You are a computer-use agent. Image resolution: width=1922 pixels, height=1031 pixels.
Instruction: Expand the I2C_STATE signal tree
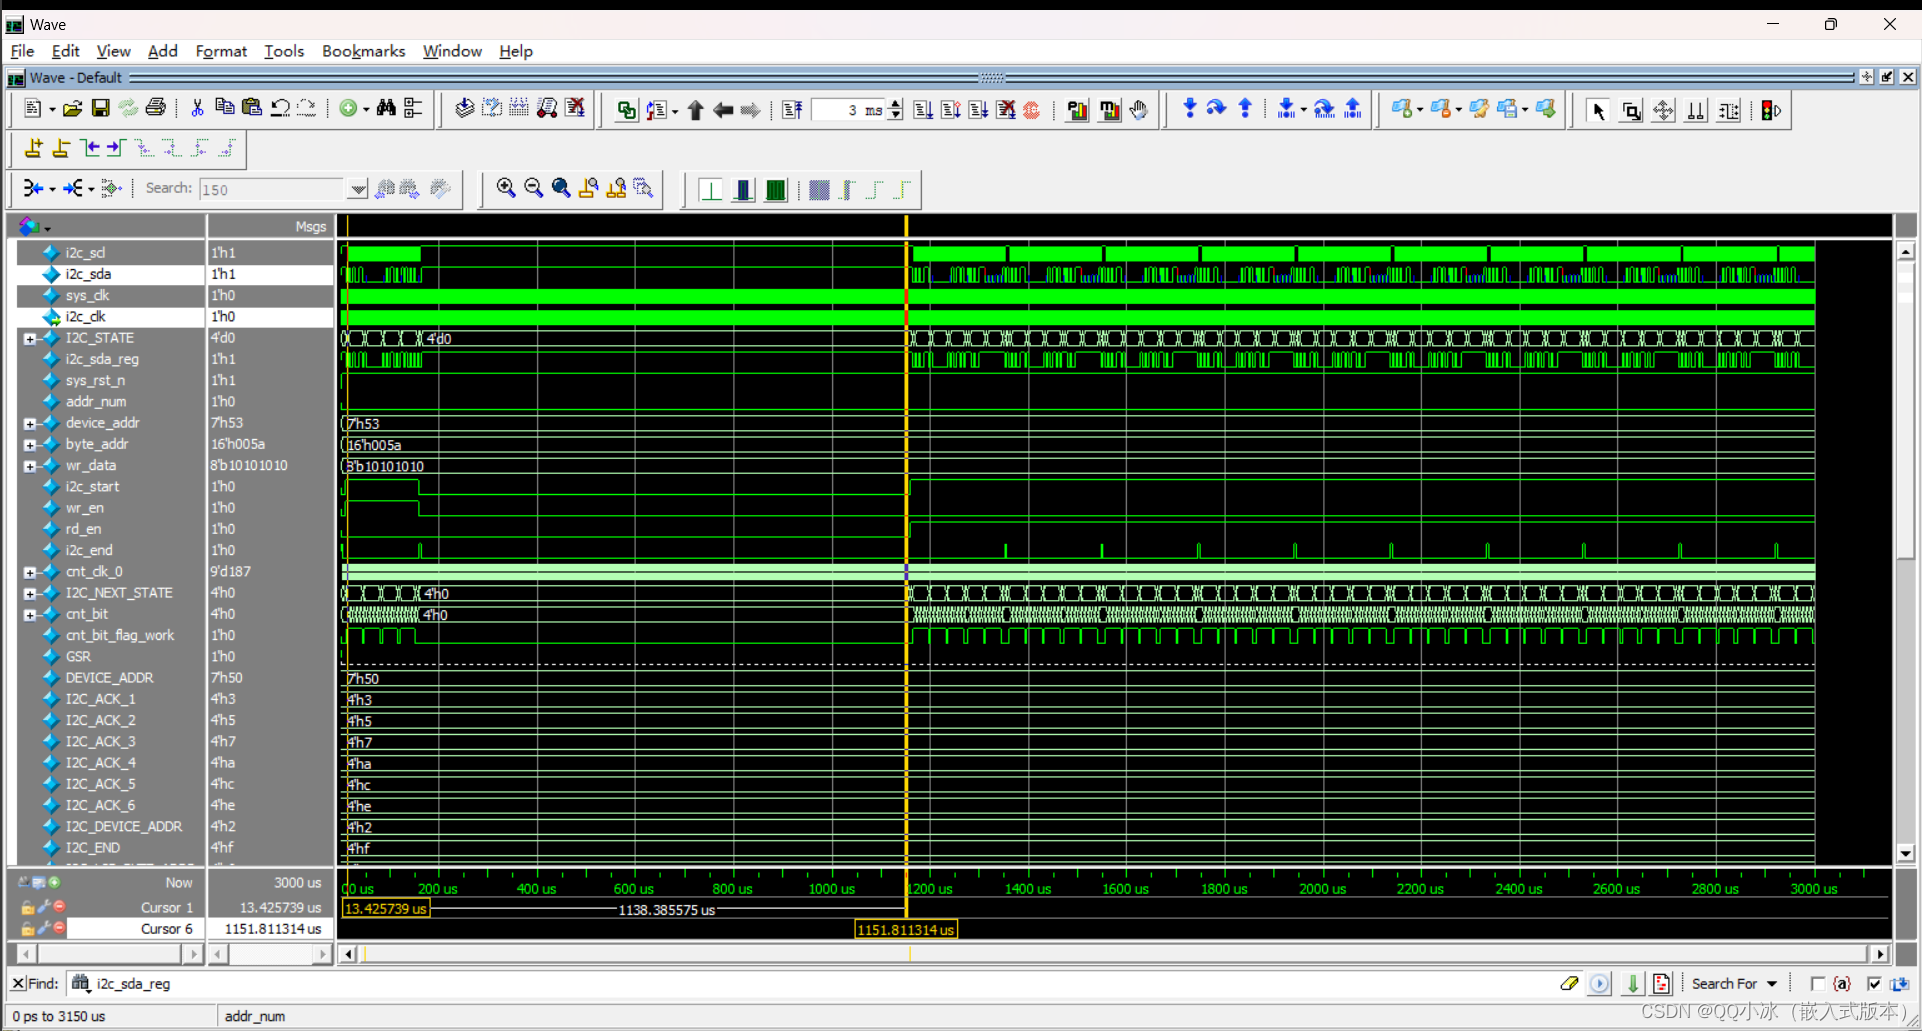point(29,338)
